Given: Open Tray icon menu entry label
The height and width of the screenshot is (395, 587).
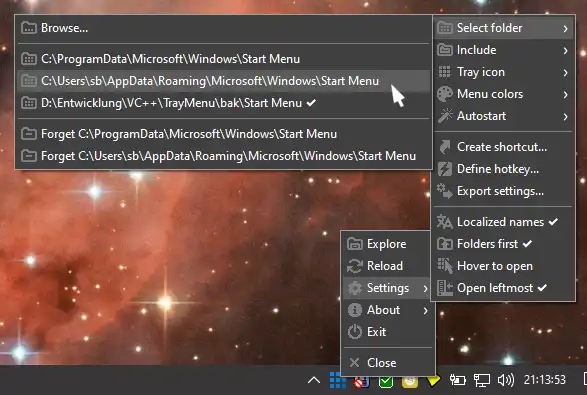Looking at the screenshot, I should pos(481,72).
